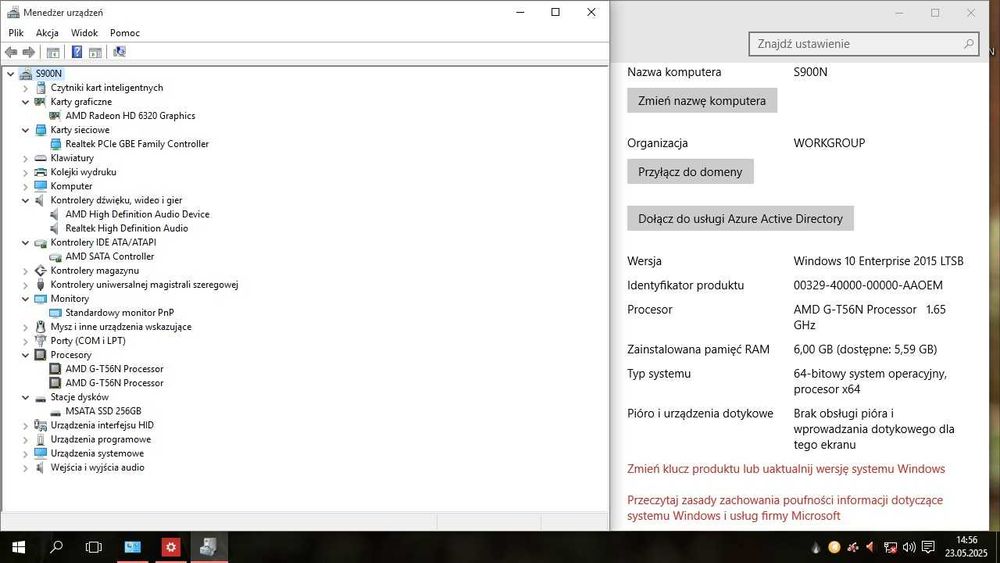Image resolution: width=1000 pixels, height=563 pixels.
Task: Scan for hardware changes toolbar icon
Action: point(119,52)
